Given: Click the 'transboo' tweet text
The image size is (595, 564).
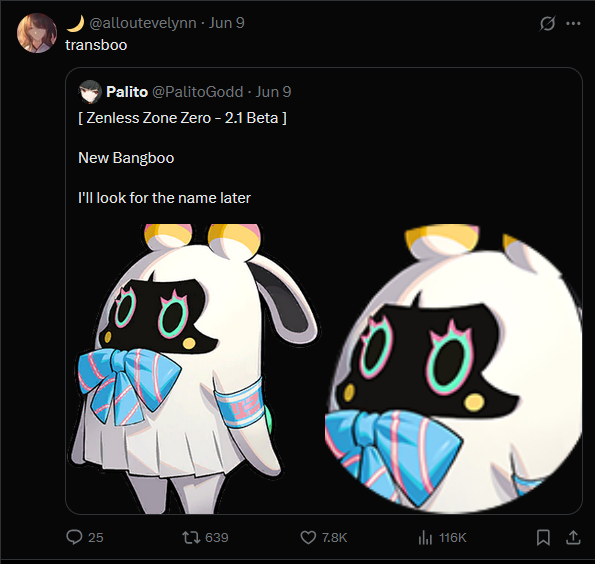Looking at the screenshot, I should point(96,45).
